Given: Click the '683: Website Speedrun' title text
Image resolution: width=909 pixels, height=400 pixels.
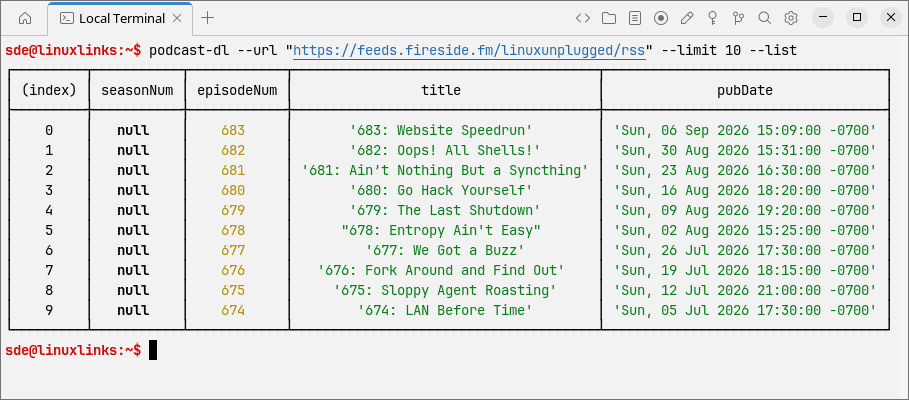Looking at the screenshot, I should pyautogui.click(x=441, y=130).
